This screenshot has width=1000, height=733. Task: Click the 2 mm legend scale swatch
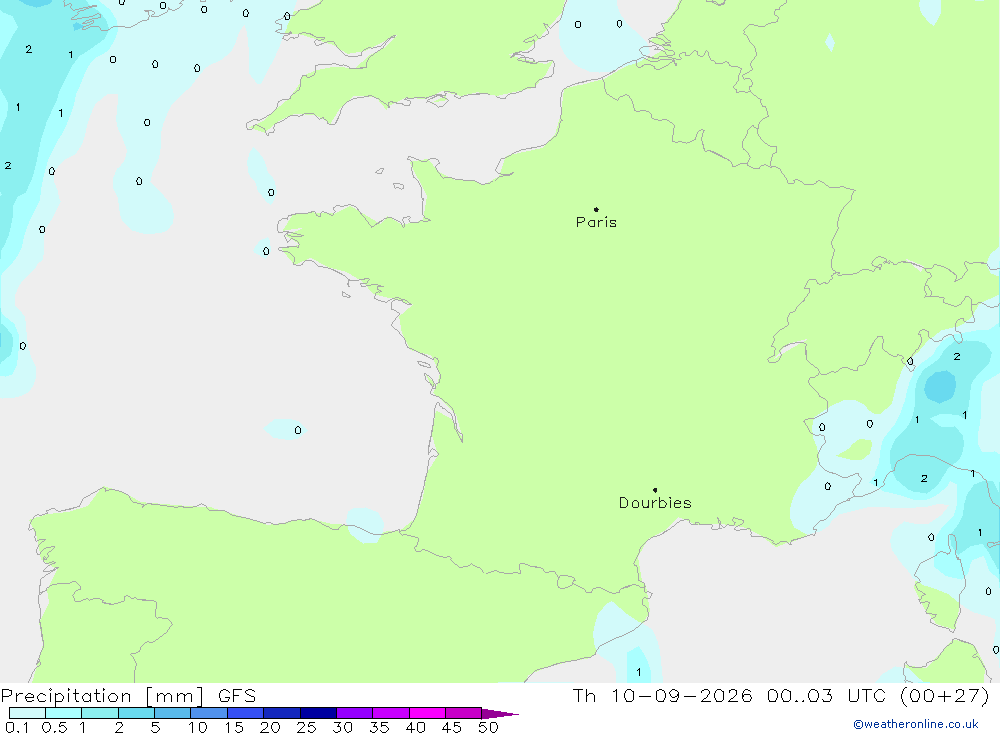click(x=136, y=713)
